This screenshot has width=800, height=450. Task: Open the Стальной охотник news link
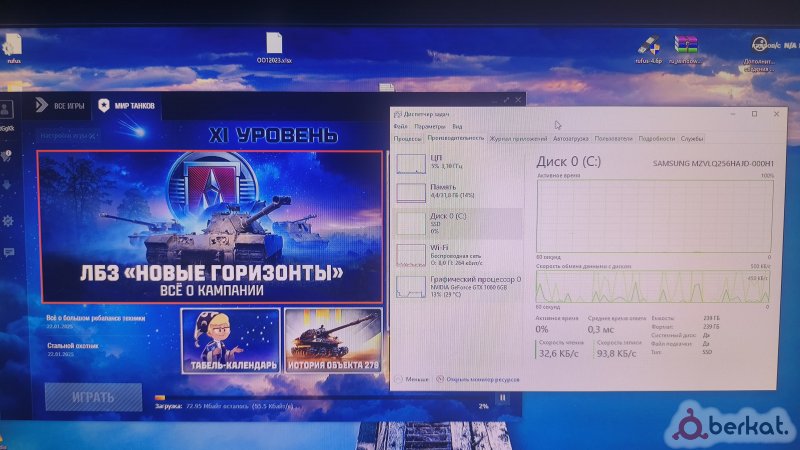pos(72,345)
